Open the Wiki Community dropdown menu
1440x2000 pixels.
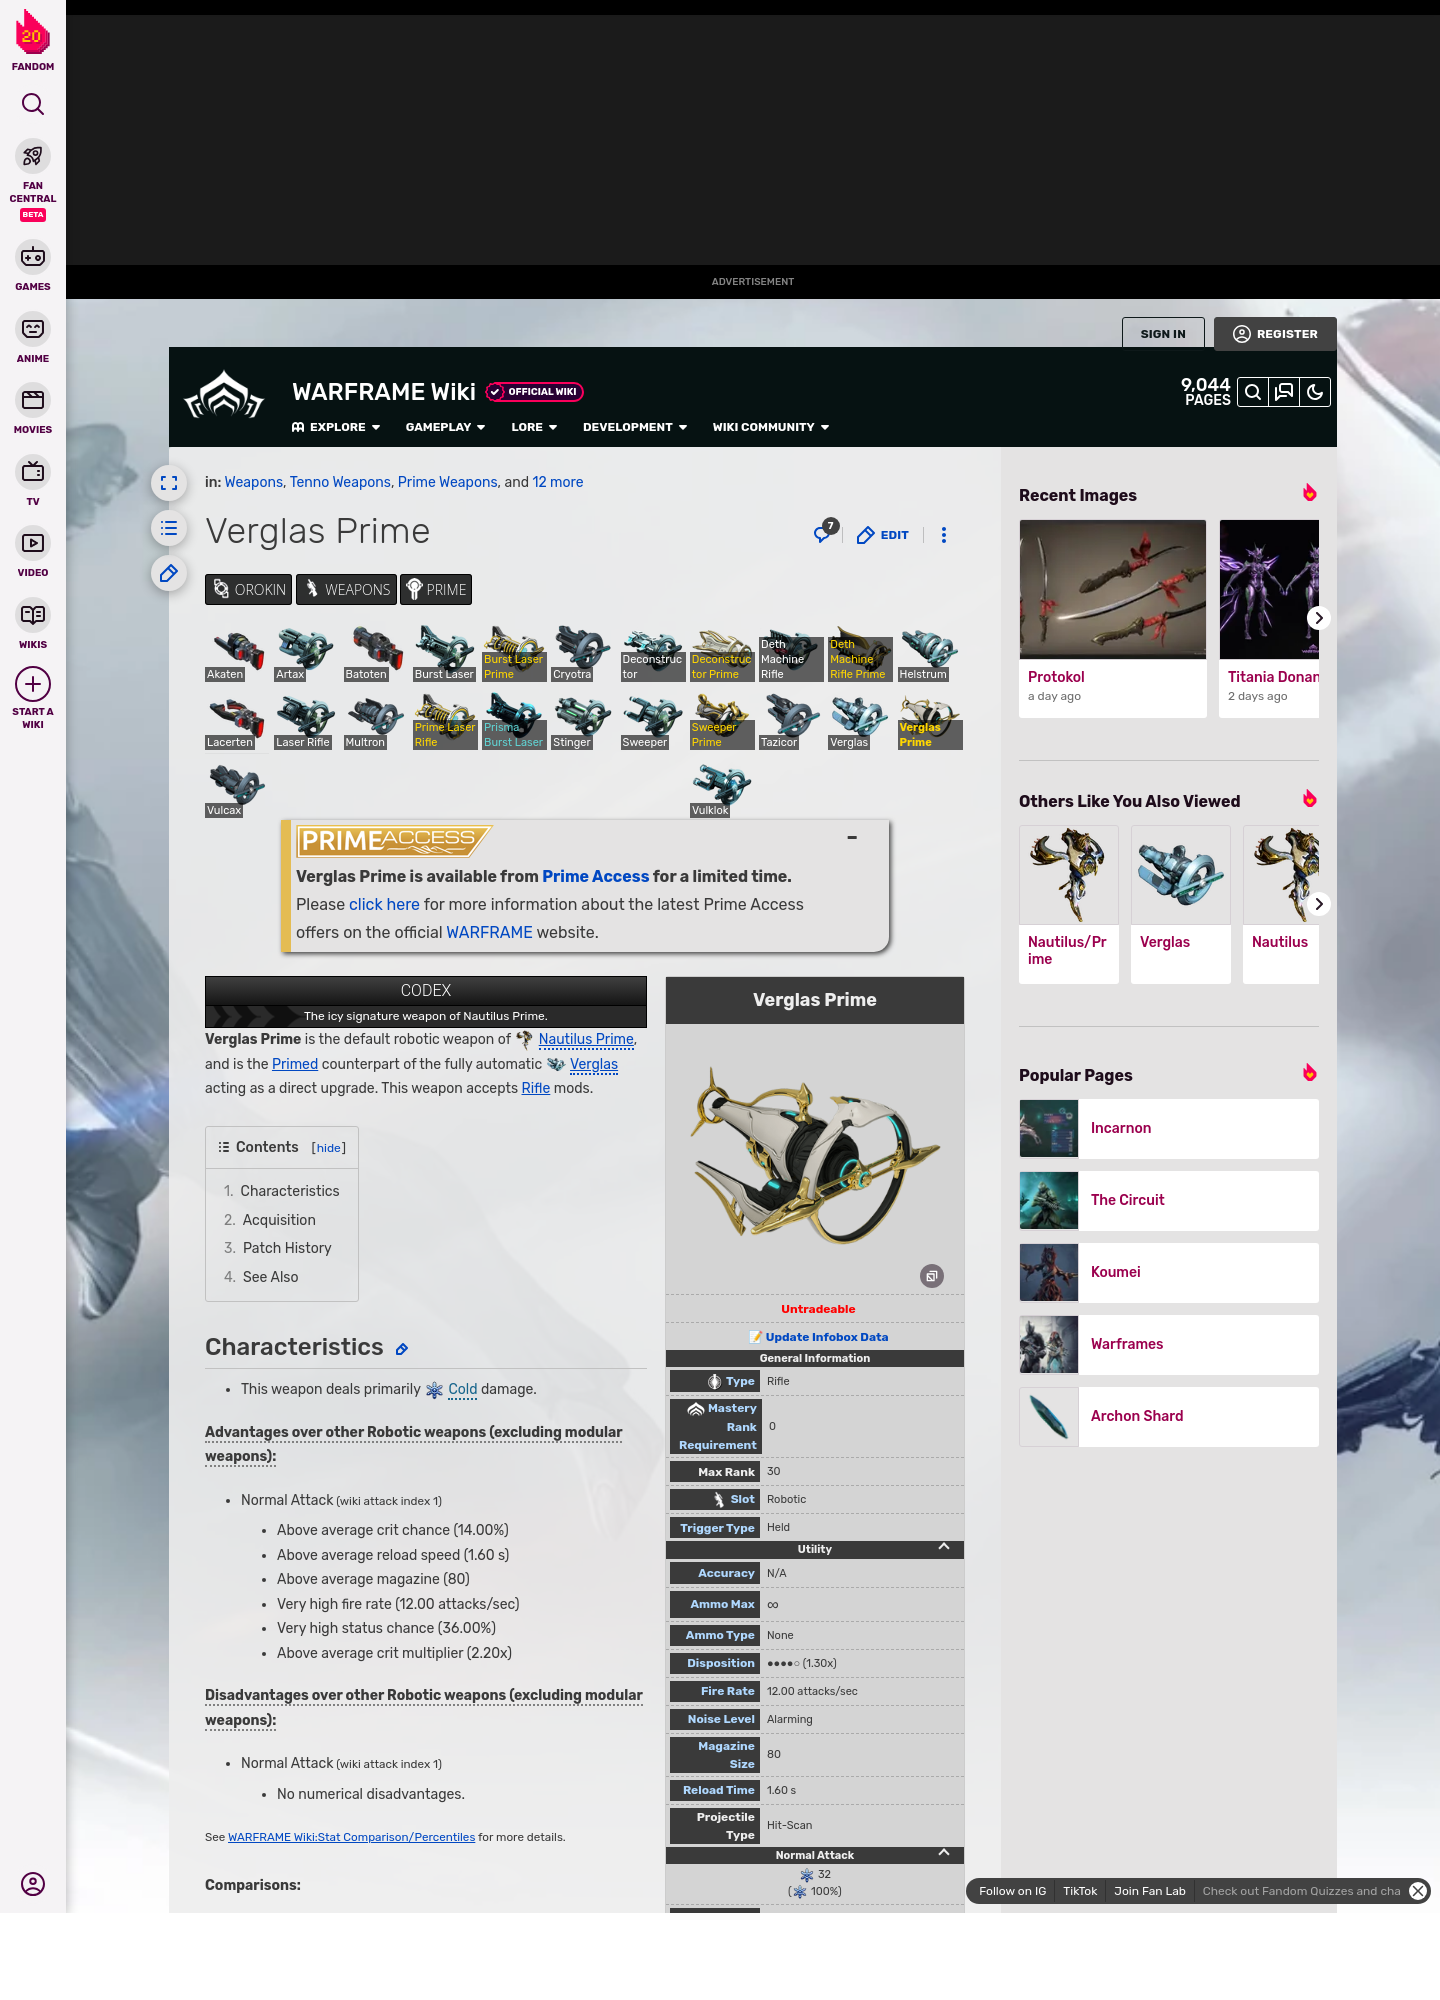pyautogui.click(x=771, y=427)
